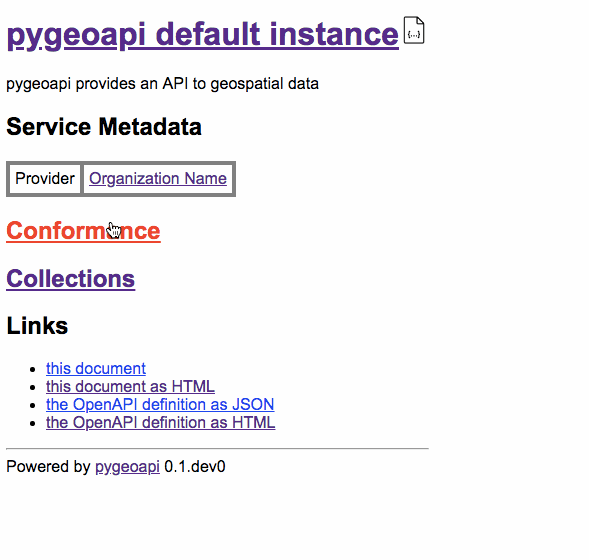
Task: Open the JSON document icon beside the title
Action: (x=414, y=30)
